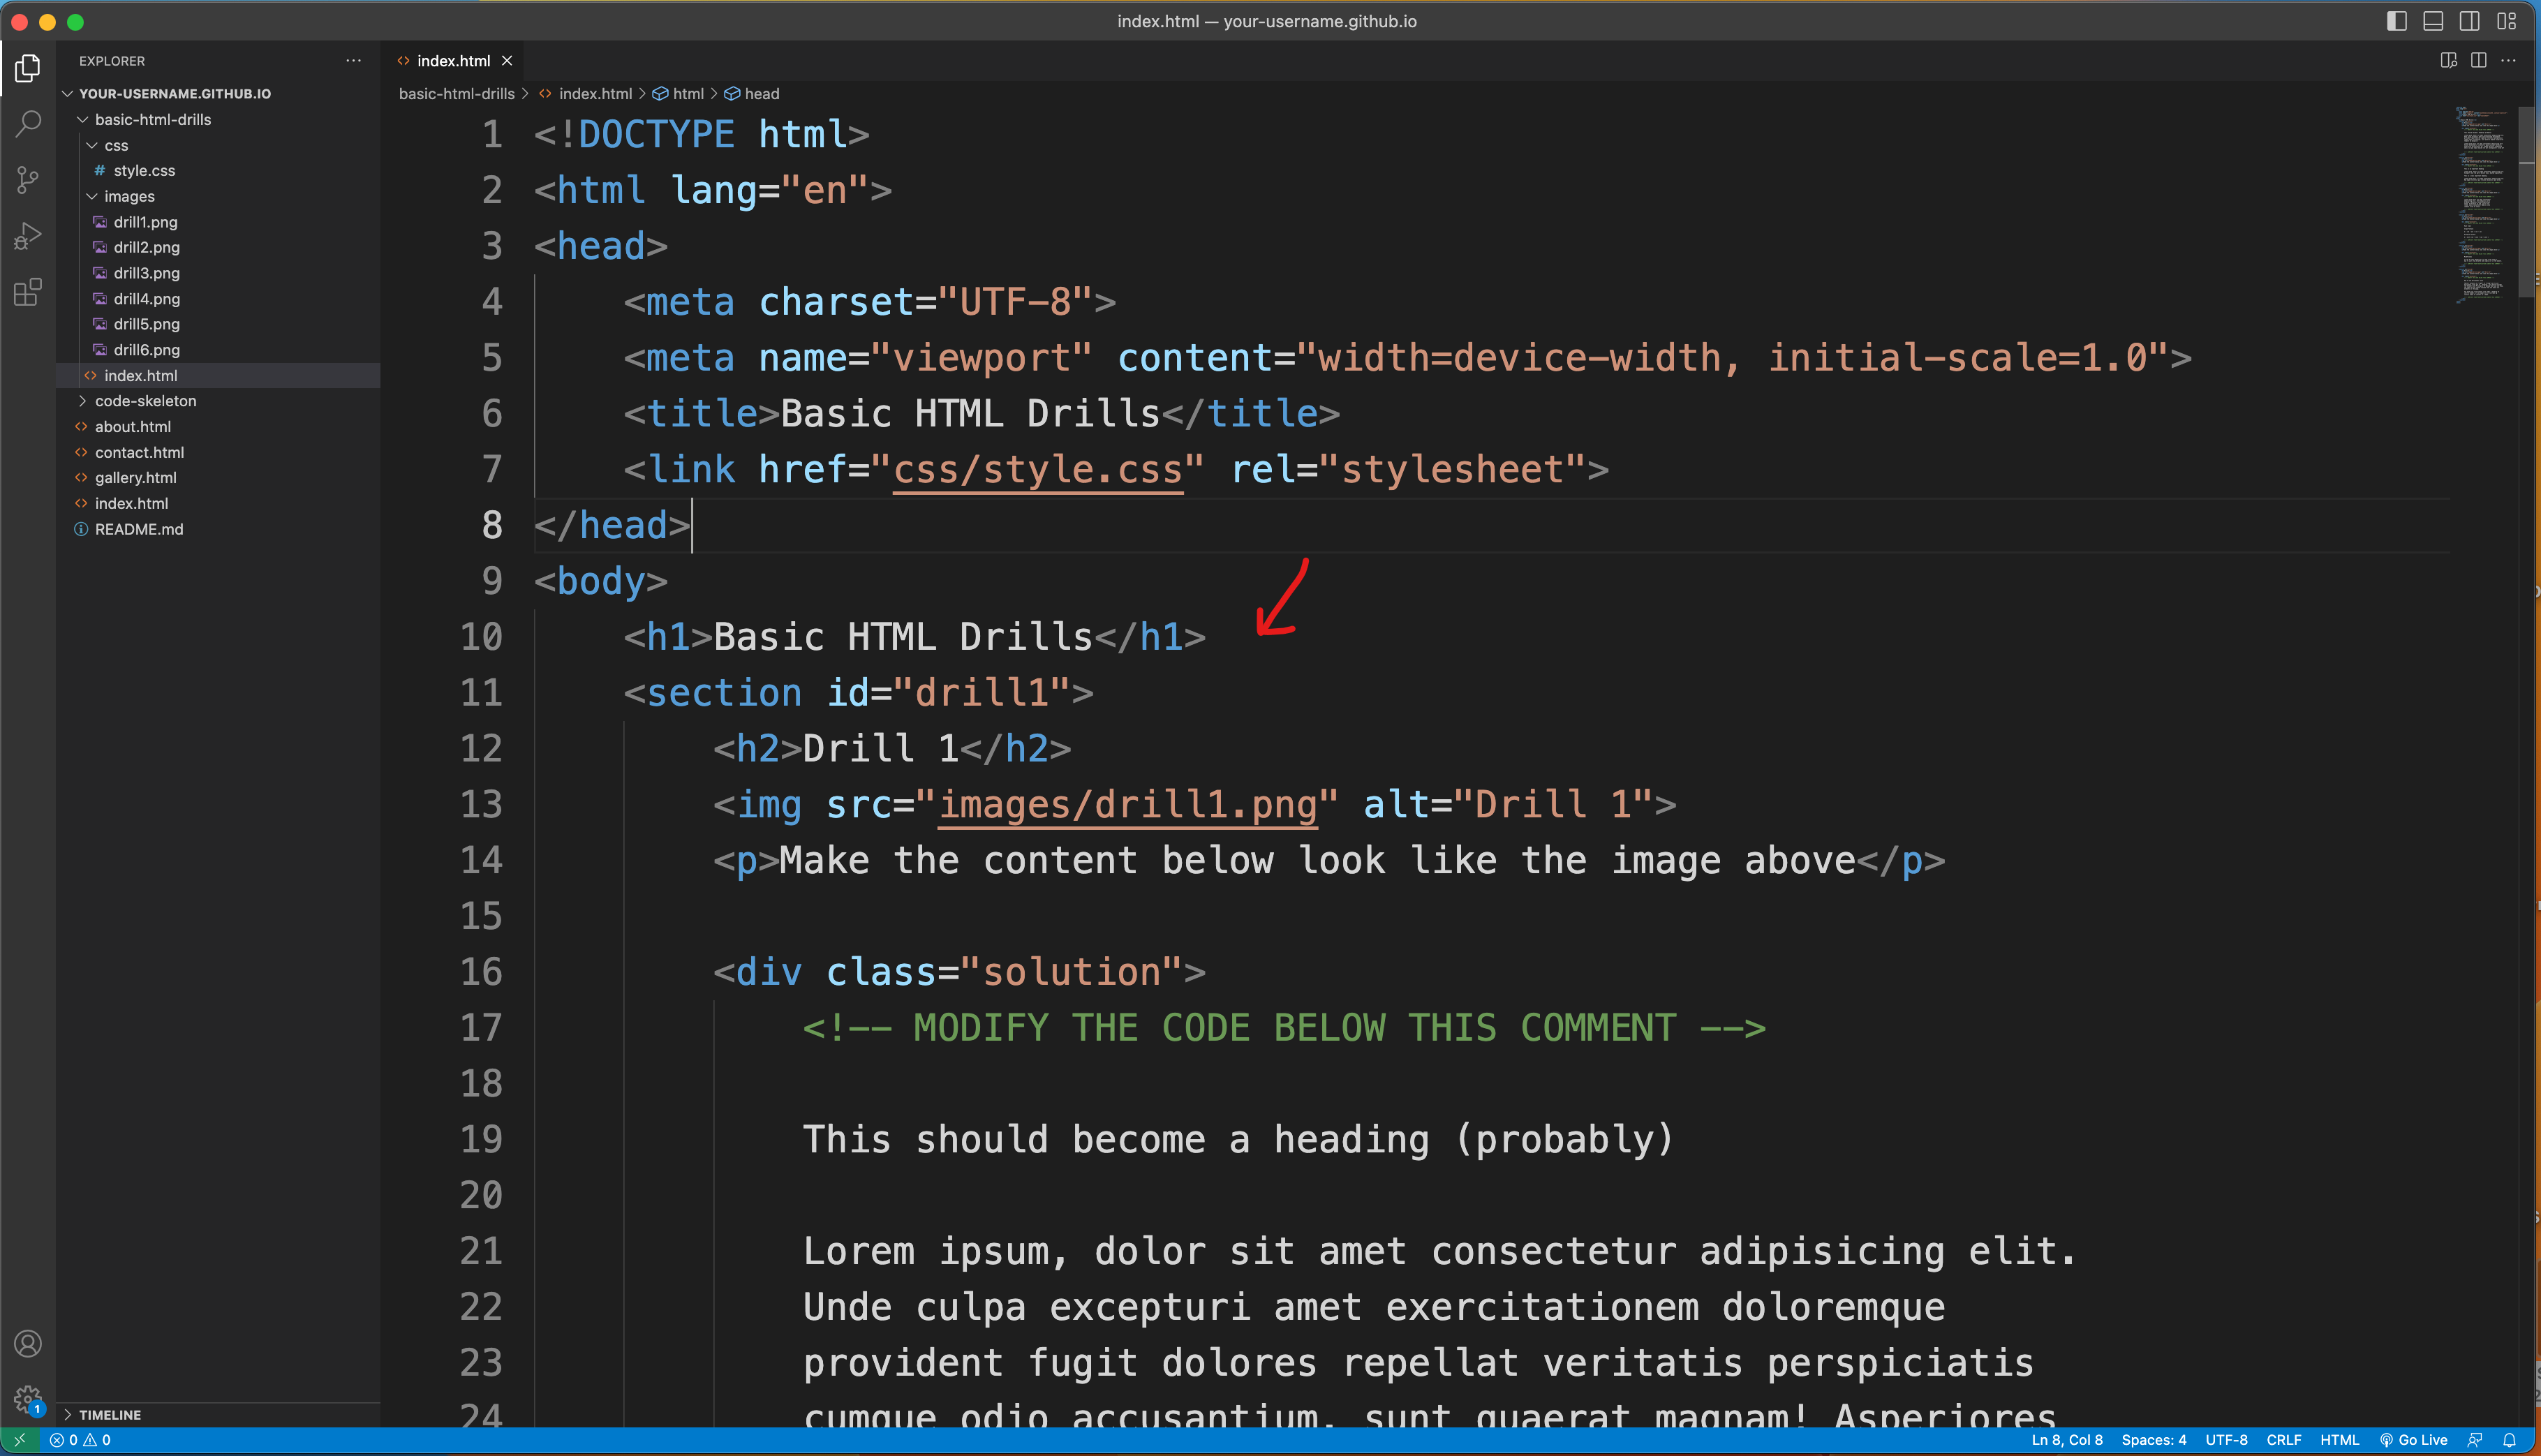Change file encoding UTF-8
The image size is (2541, 1456).
pyautogui.click(x=2226, y=1440)
